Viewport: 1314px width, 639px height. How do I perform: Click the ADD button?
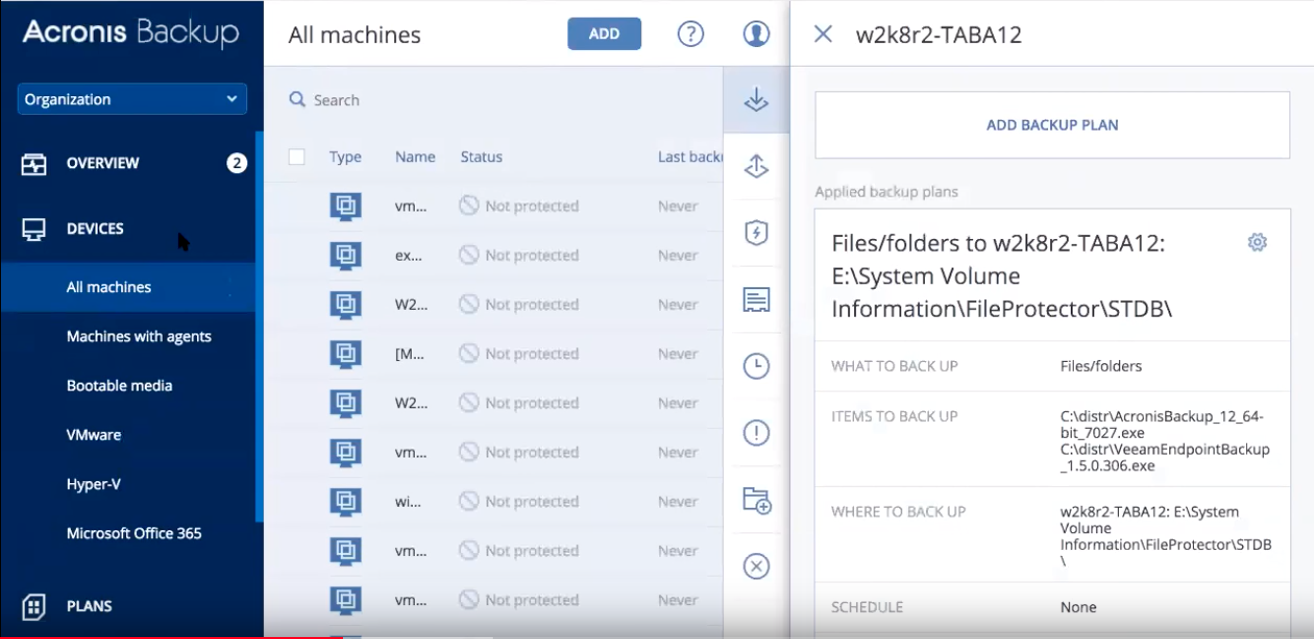(604, 33)
